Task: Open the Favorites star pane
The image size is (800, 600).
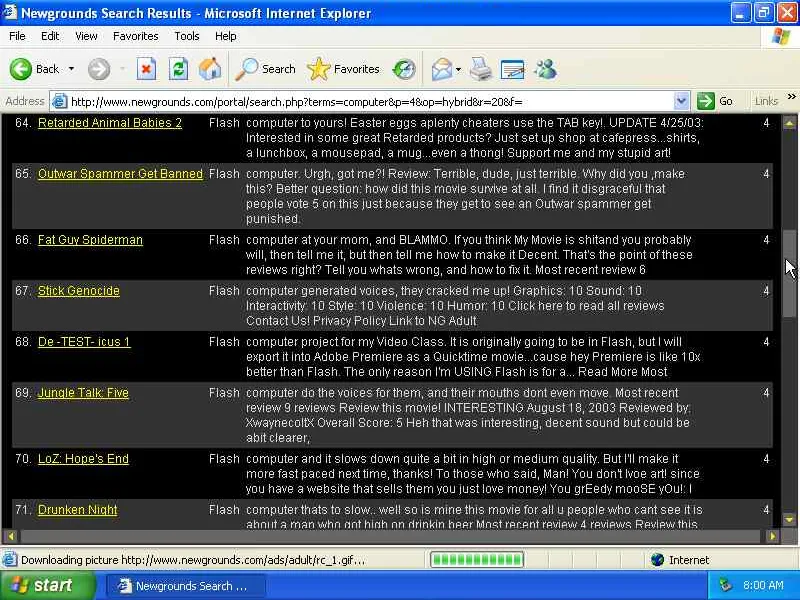Action: [x=343, y=69]
